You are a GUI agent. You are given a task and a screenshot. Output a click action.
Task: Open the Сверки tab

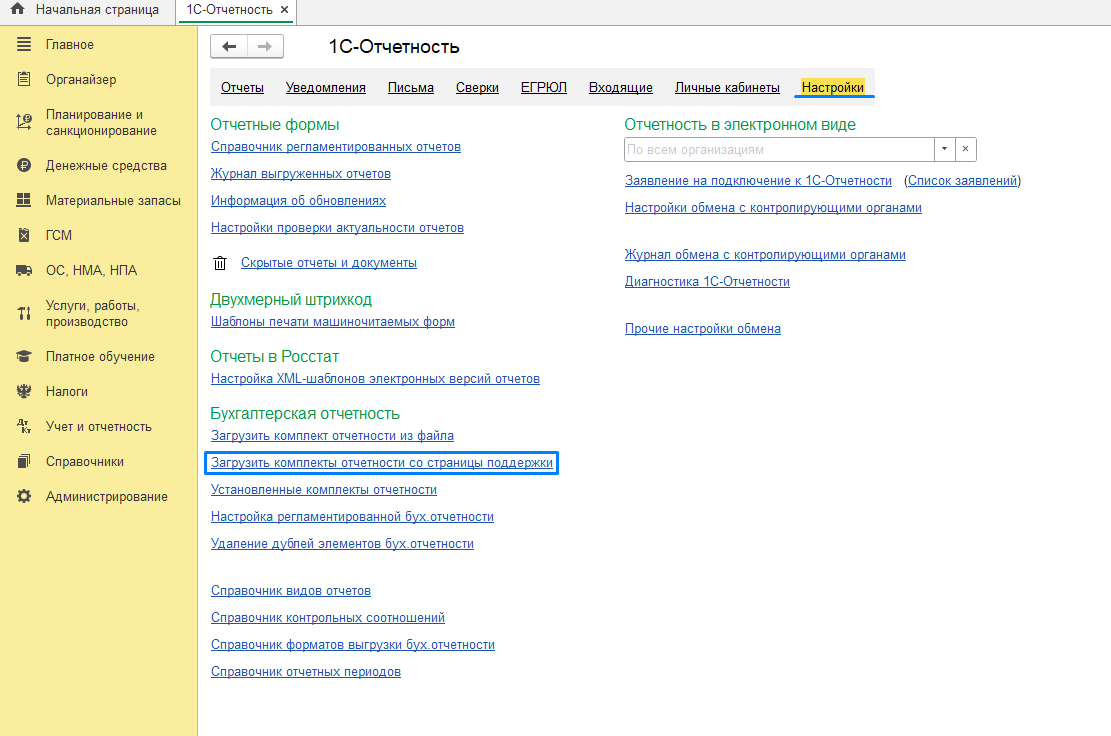point(478,88)
